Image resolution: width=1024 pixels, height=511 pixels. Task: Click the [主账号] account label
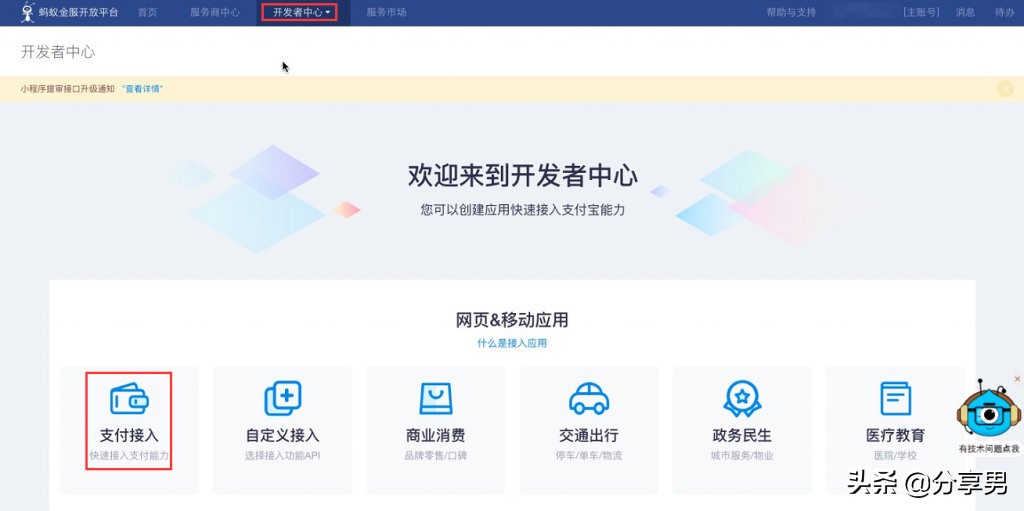tap(921, 12)
